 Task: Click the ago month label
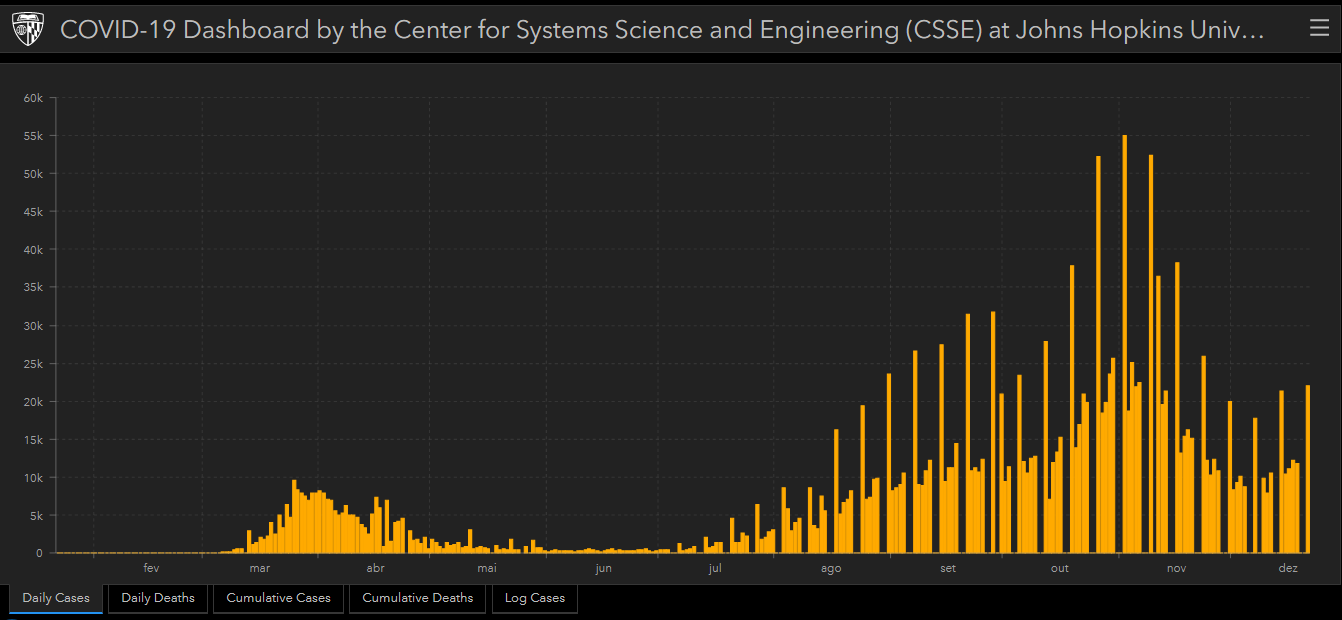[x=831, y=569]
